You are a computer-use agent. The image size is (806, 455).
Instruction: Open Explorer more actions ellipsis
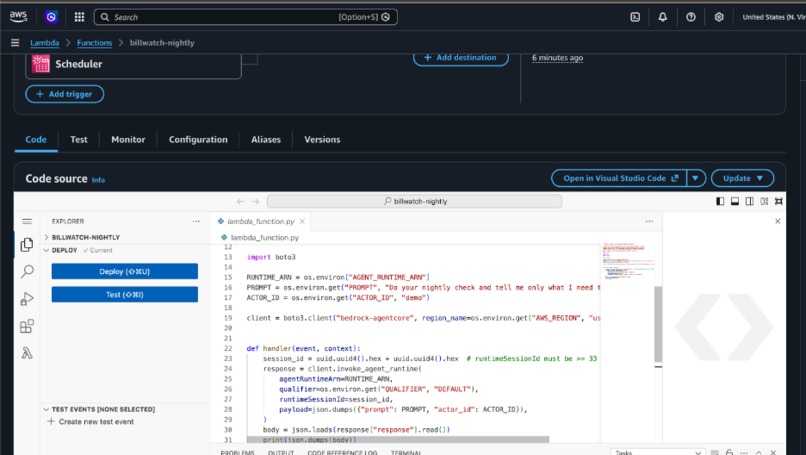coord(196,221)
